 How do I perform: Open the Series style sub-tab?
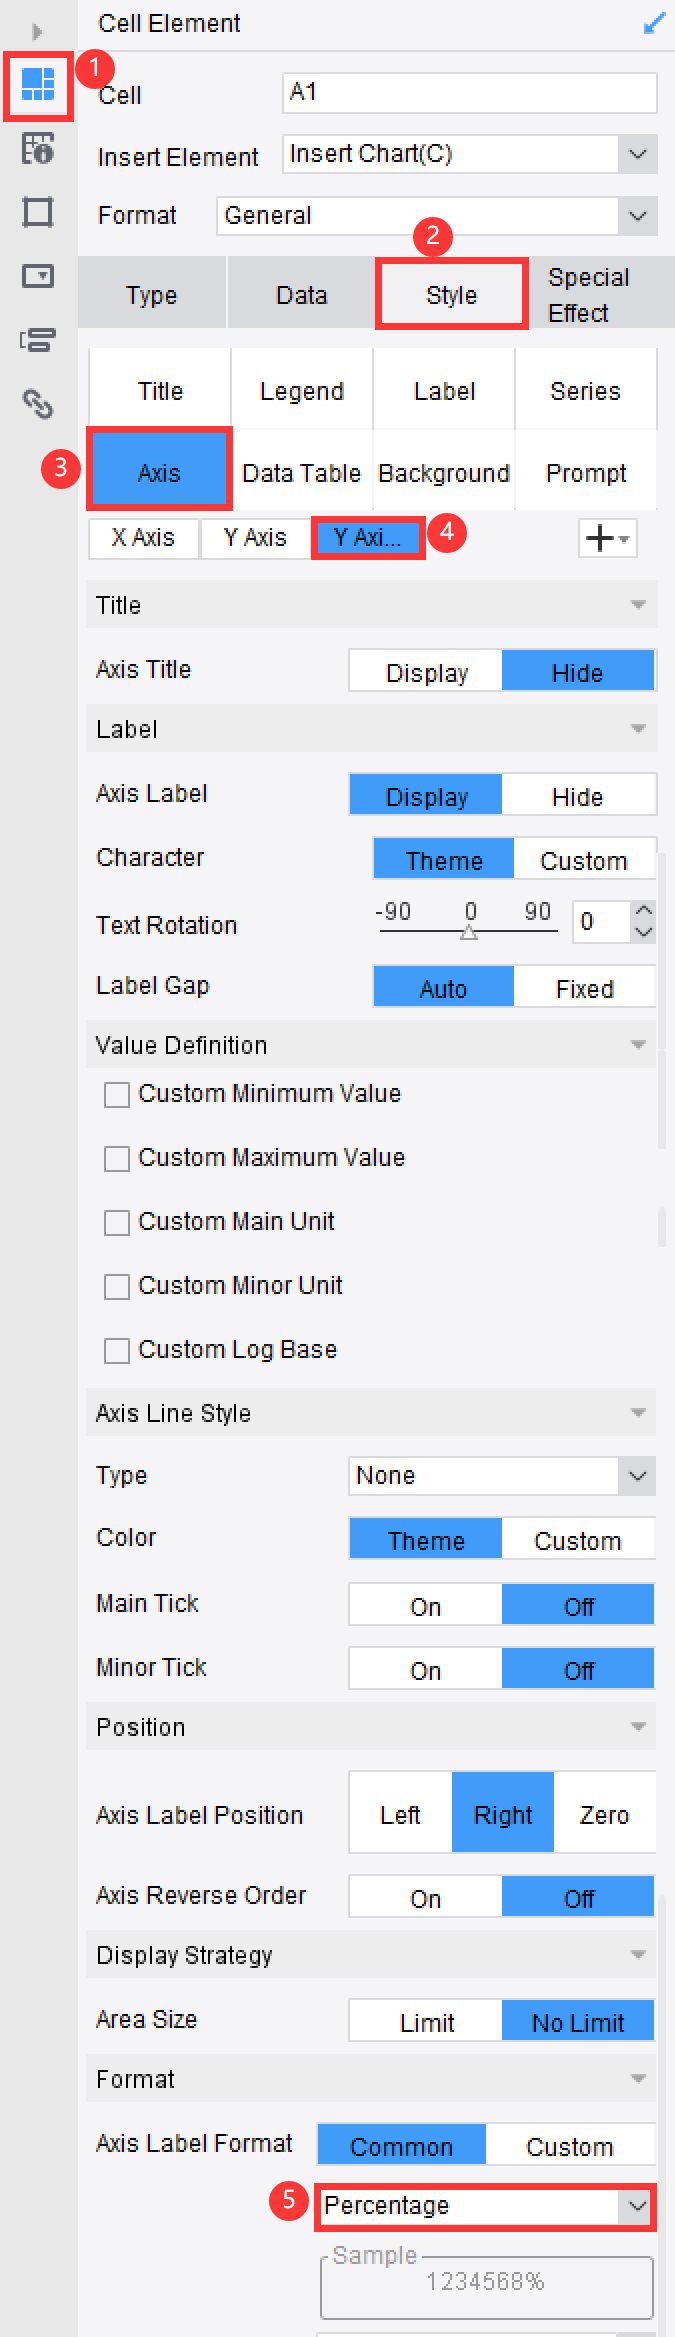click(586, 391)
